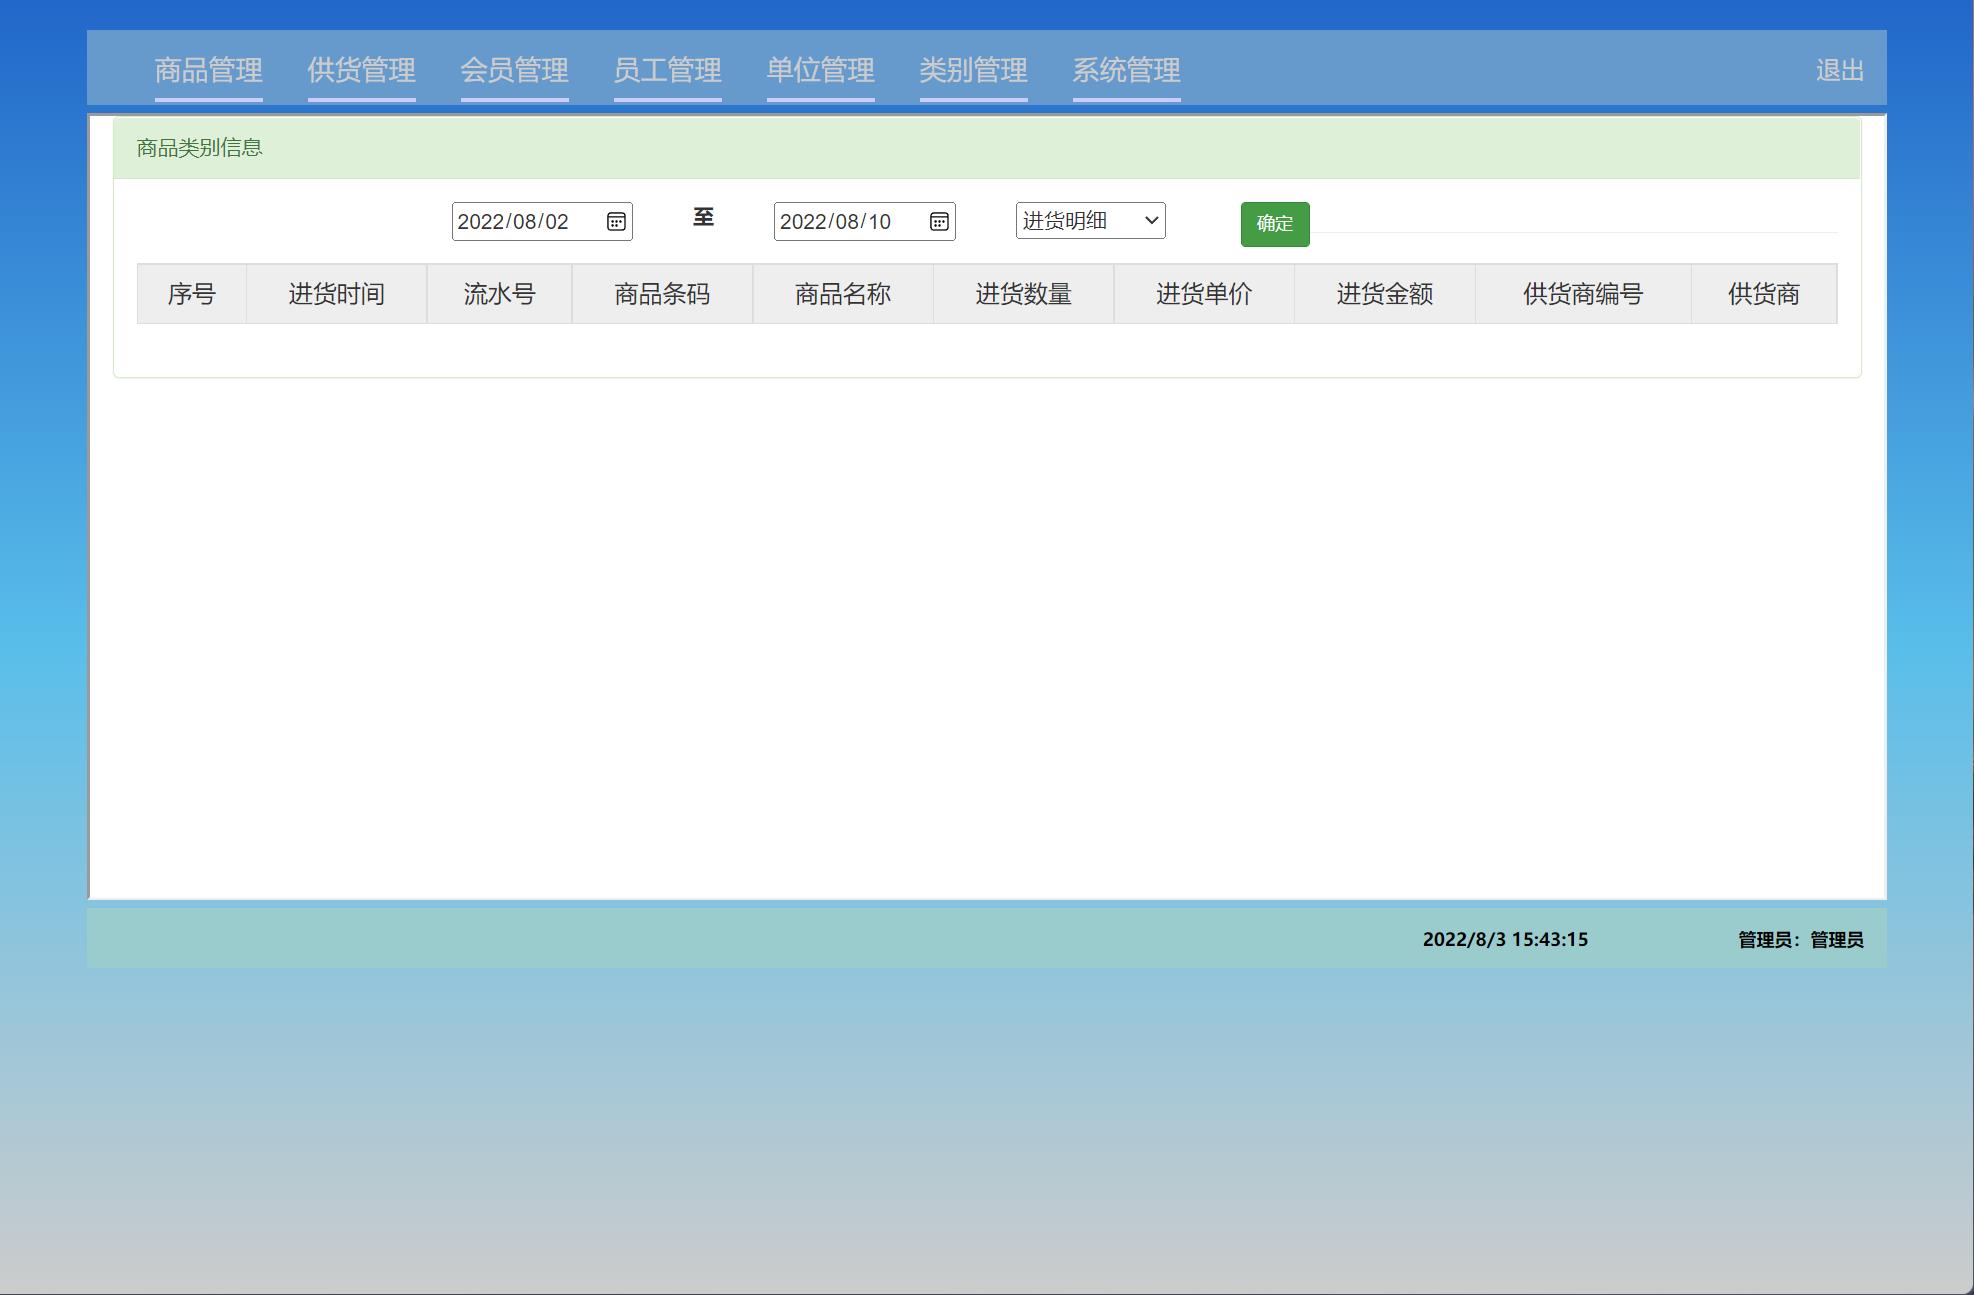Open the 系统管理 section
The width and height of the screenshot is (1974, 1295).
[1126, 71]
